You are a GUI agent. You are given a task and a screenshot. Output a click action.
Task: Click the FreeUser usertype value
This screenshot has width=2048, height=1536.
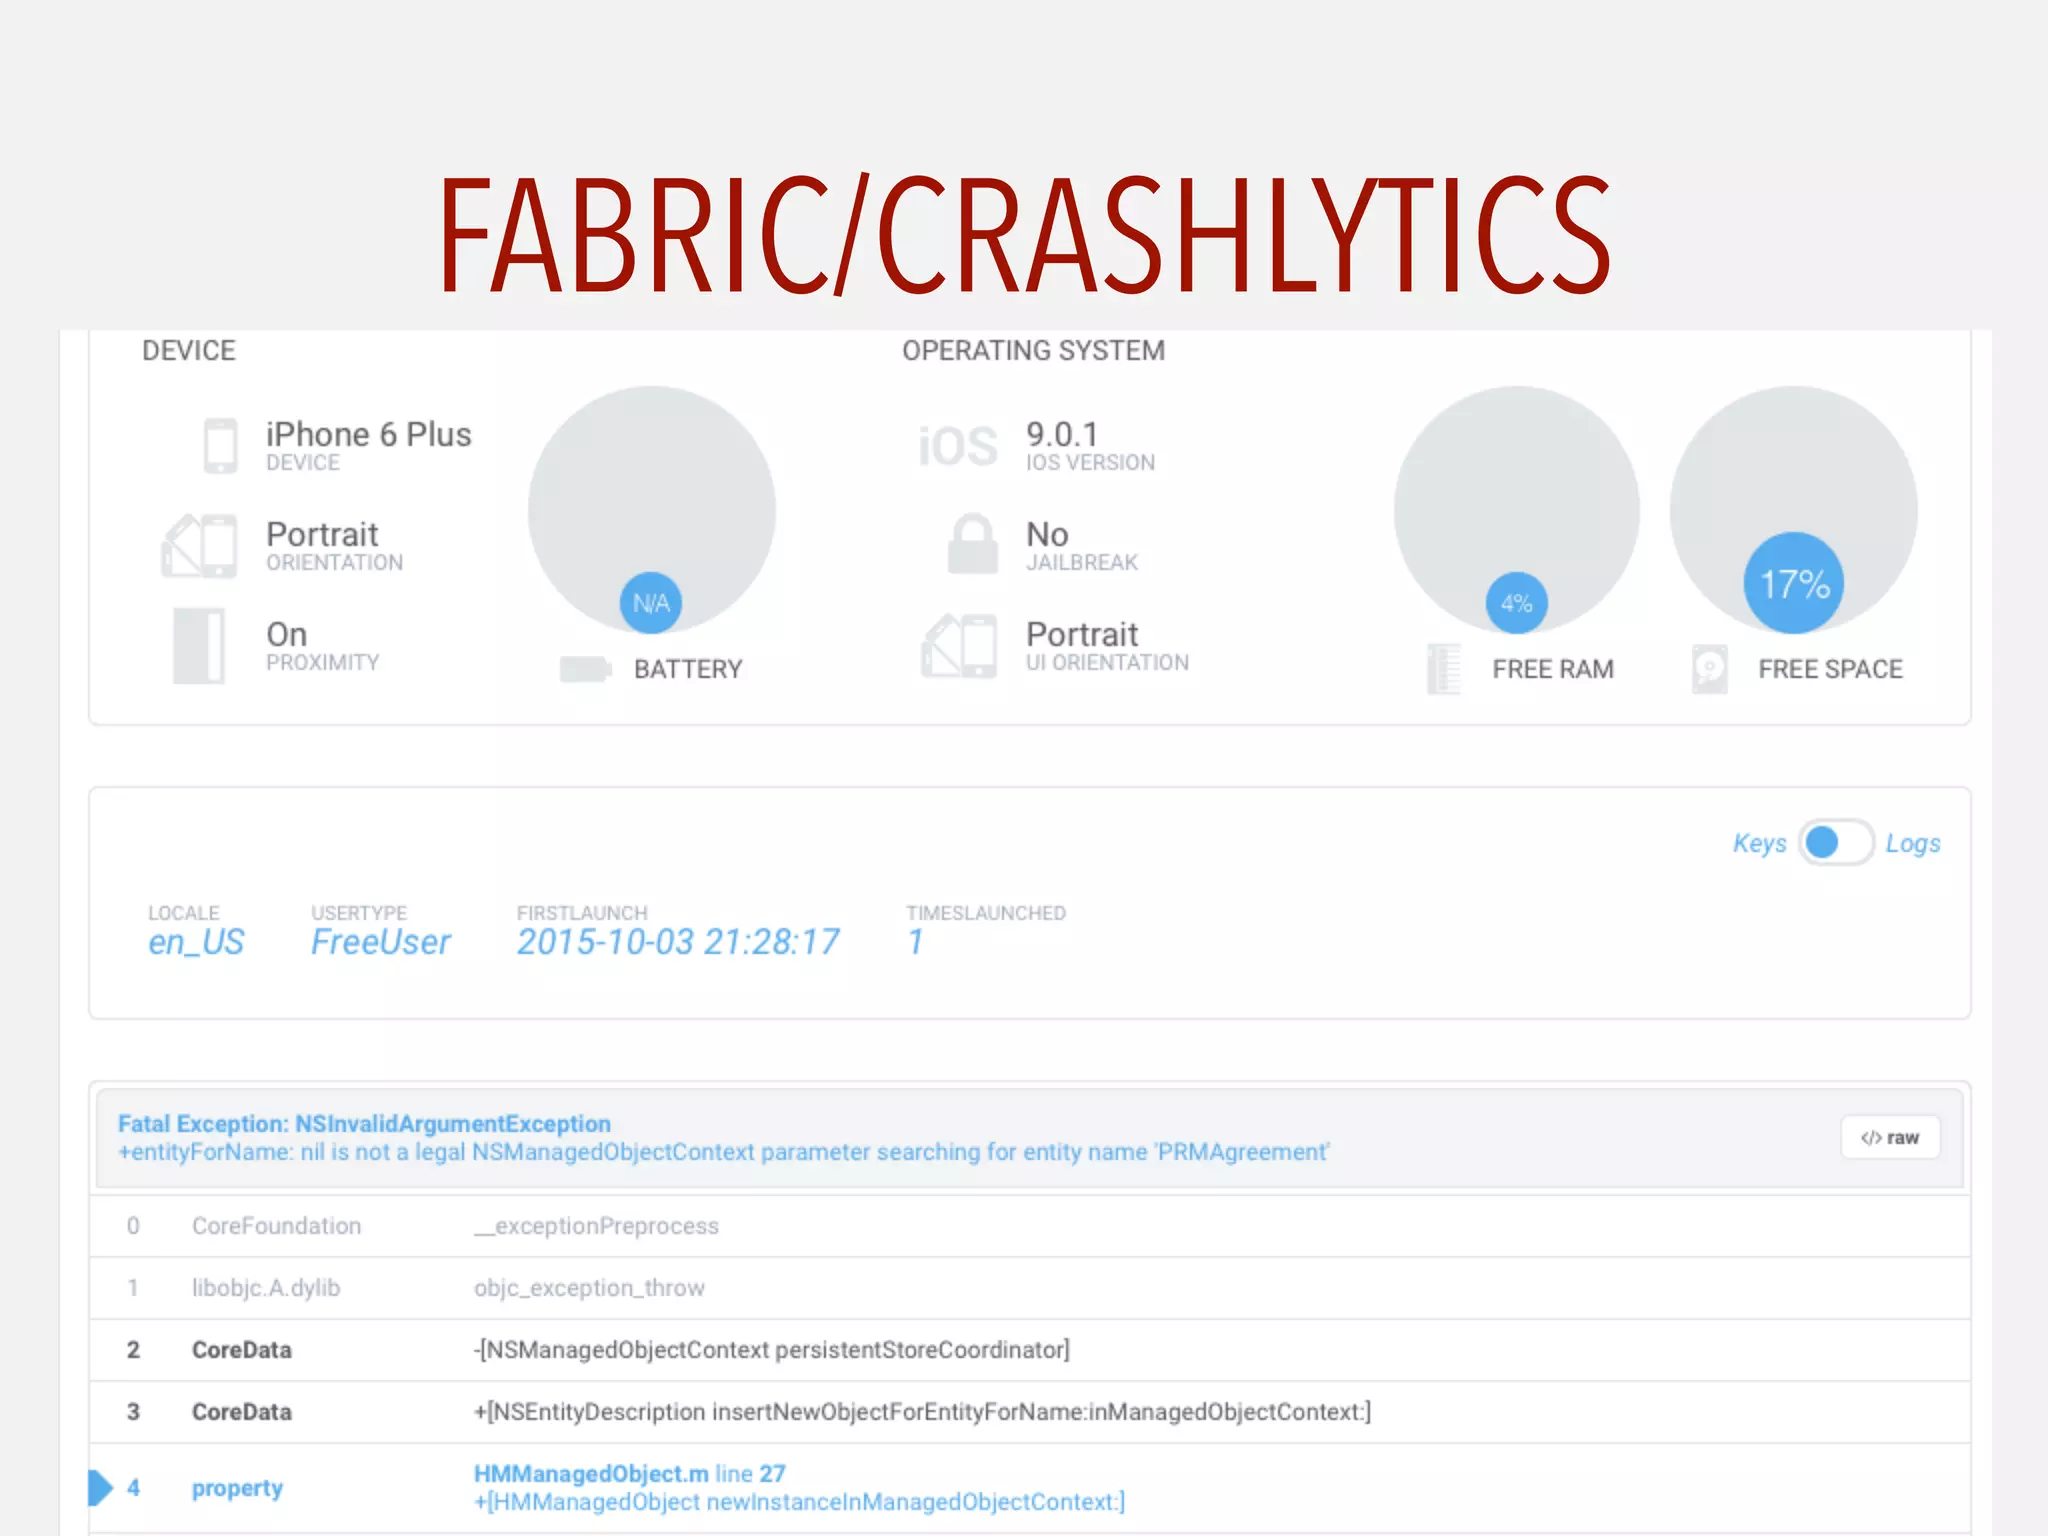380,942
